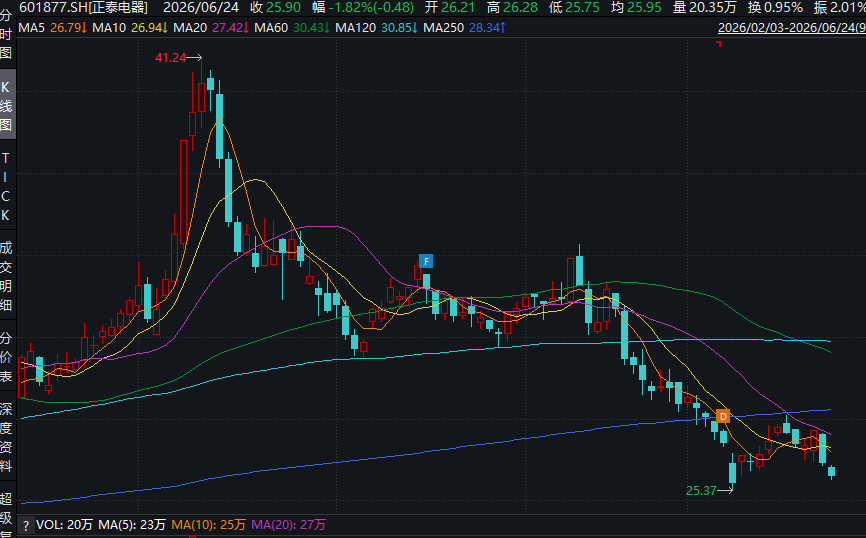The image size is (866, 538).
Task: Click the blue F event marker
Action: click(426, 261)
